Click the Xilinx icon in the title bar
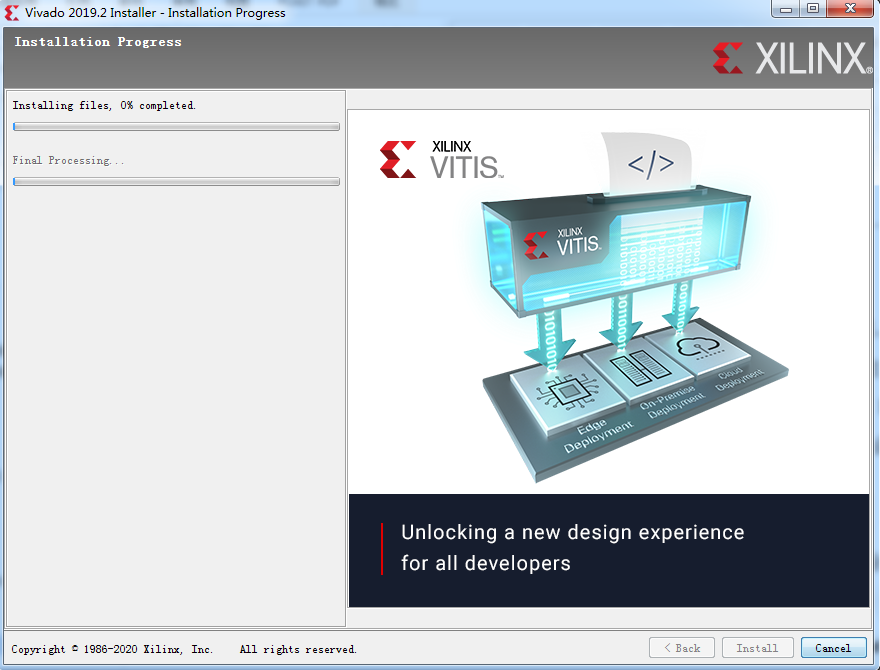The image size is (880, 670). [x=12, y=12]
